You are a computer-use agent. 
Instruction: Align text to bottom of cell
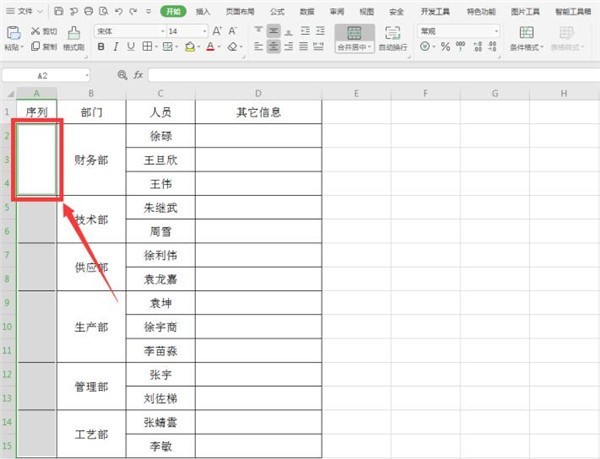[289, 31]
